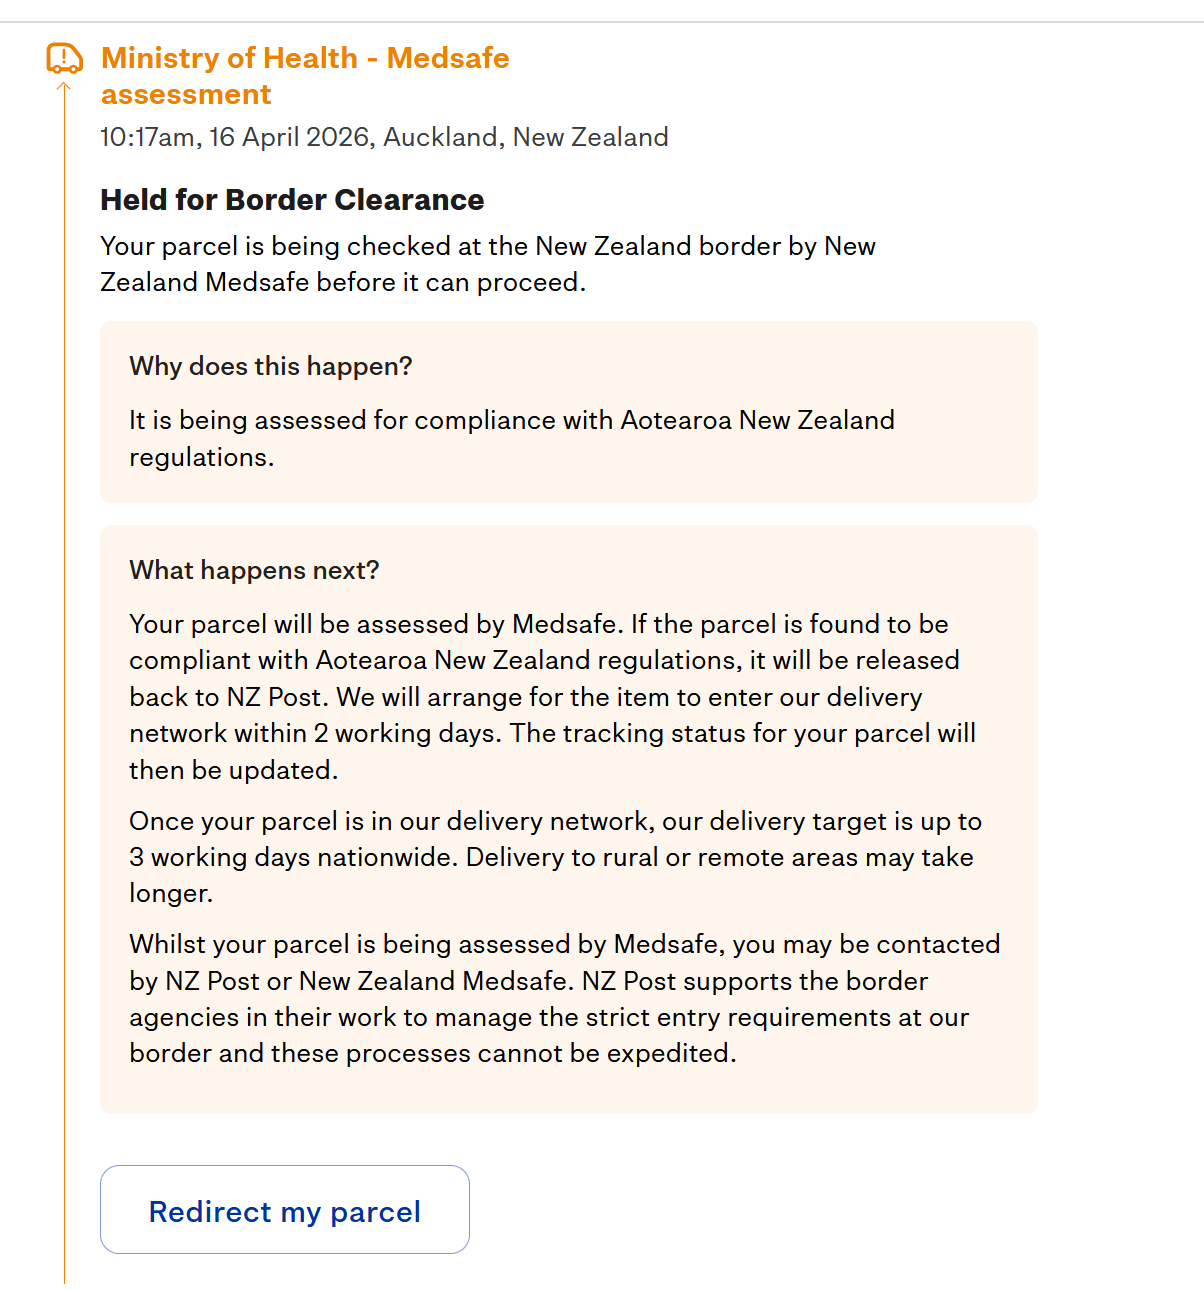
Task: Click the paragraph about compliance with Aotearoa regulations
Action: coord(512,438)
